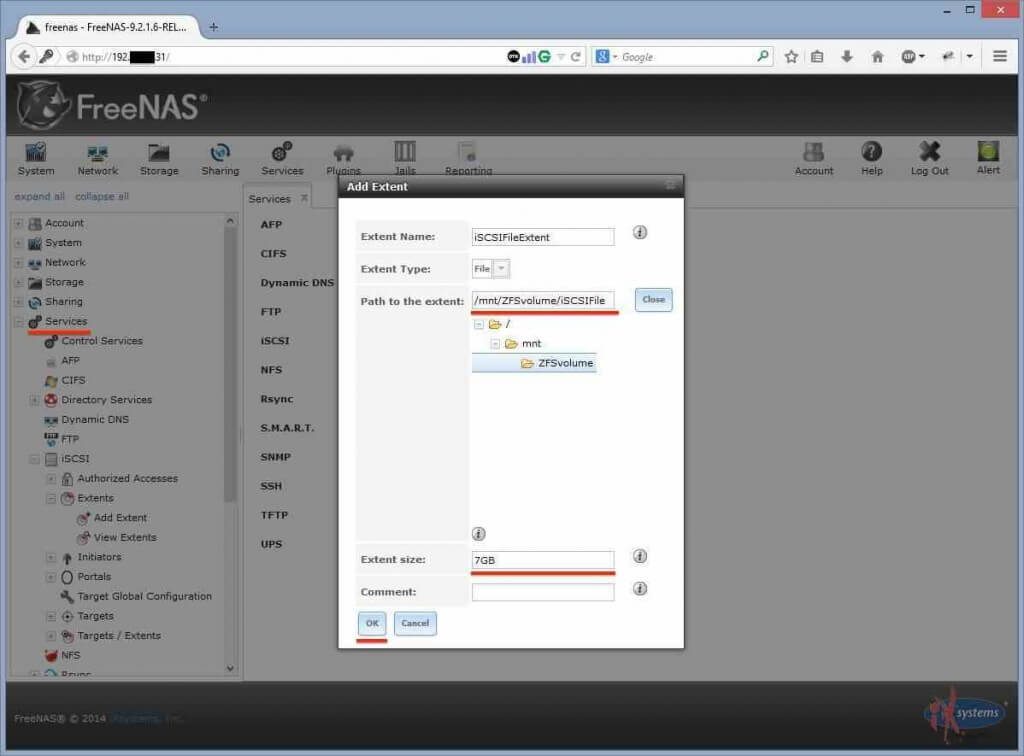Click info icon beside Comment field

point(640,589)
